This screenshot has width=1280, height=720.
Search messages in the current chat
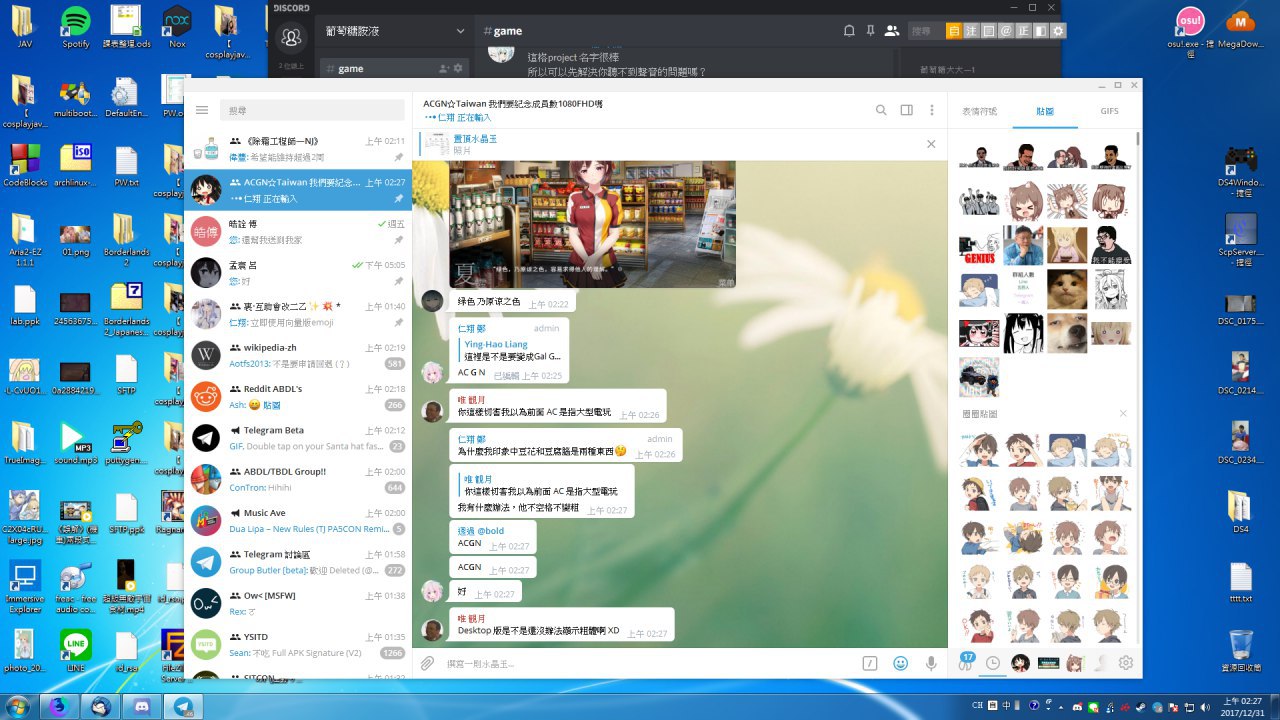[x=881, y=110]
